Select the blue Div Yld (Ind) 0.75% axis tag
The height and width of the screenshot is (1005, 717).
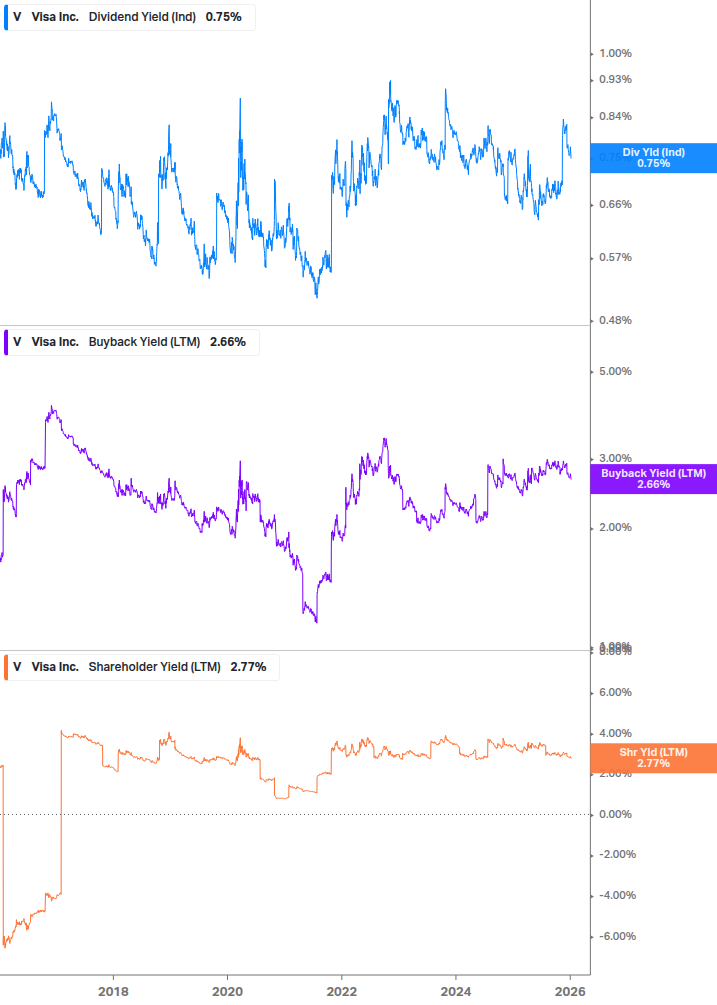(654, 158)
